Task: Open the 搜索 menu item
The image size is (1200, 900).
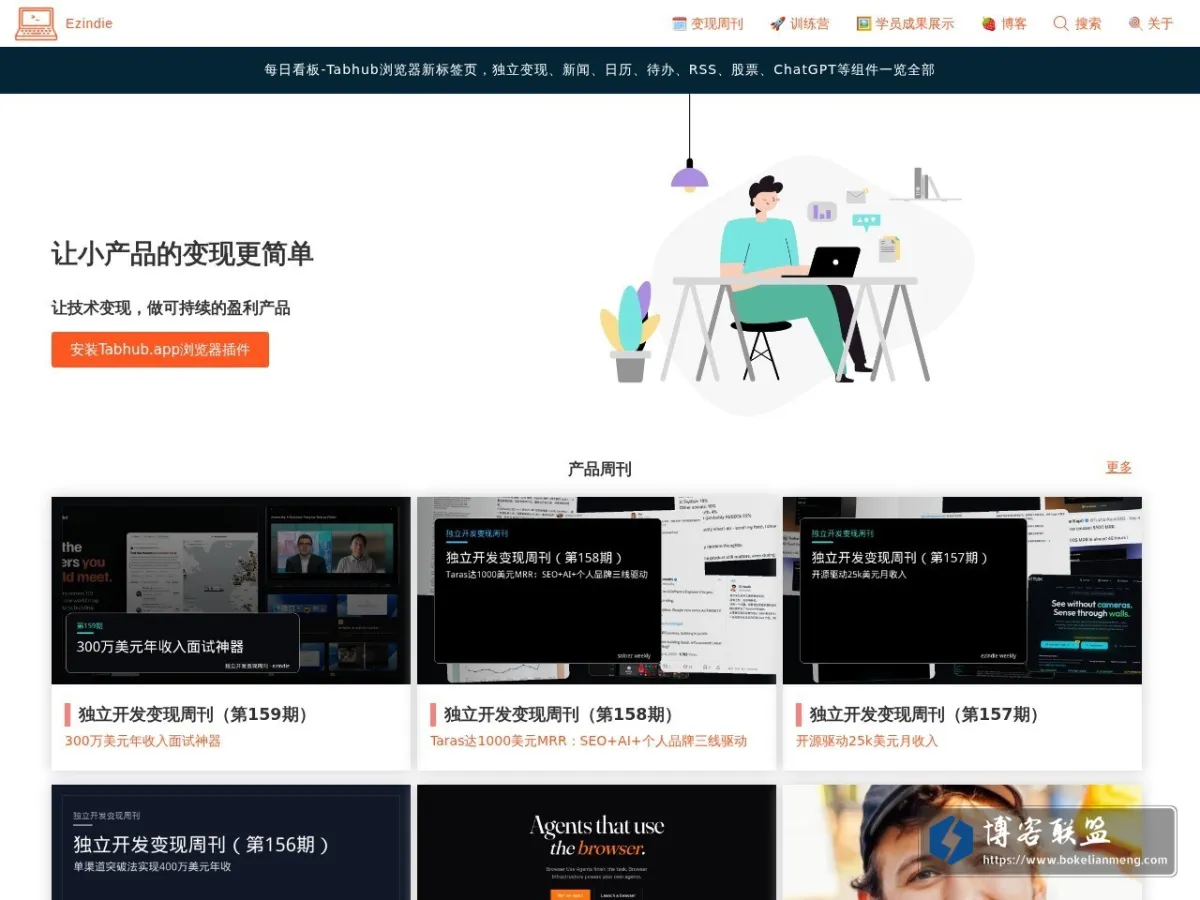Action: [1077, 23]
